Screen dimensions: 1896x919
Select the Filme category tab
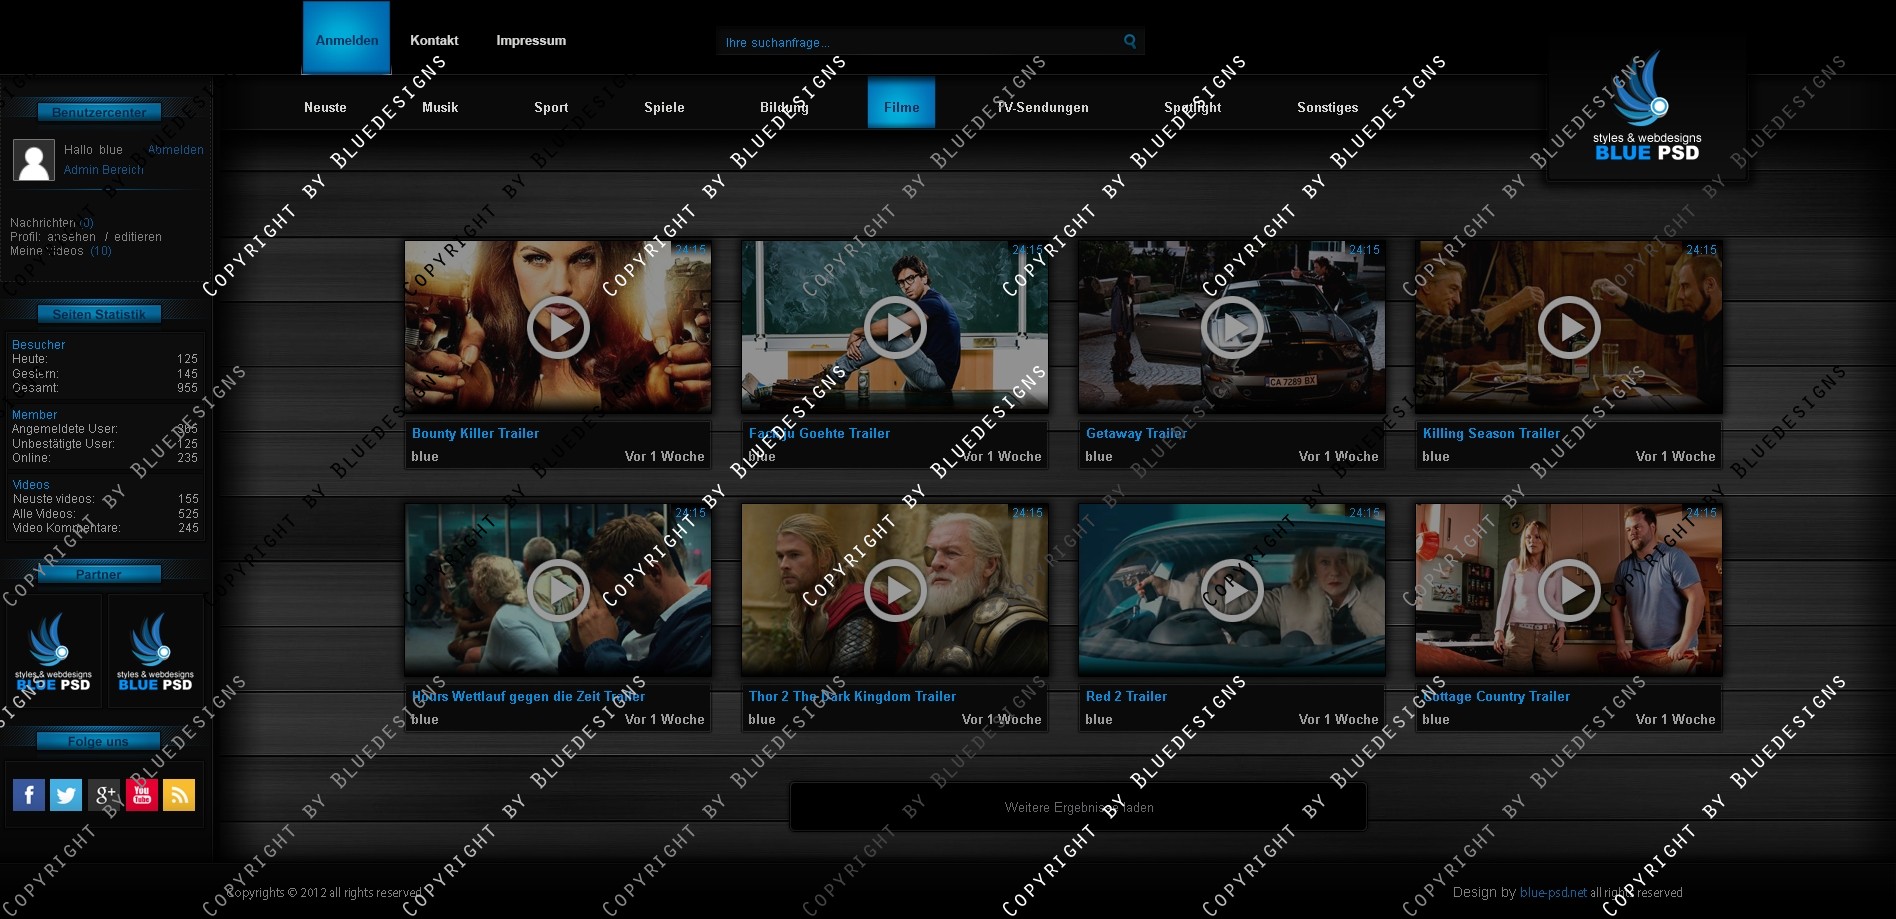[901, 103]
